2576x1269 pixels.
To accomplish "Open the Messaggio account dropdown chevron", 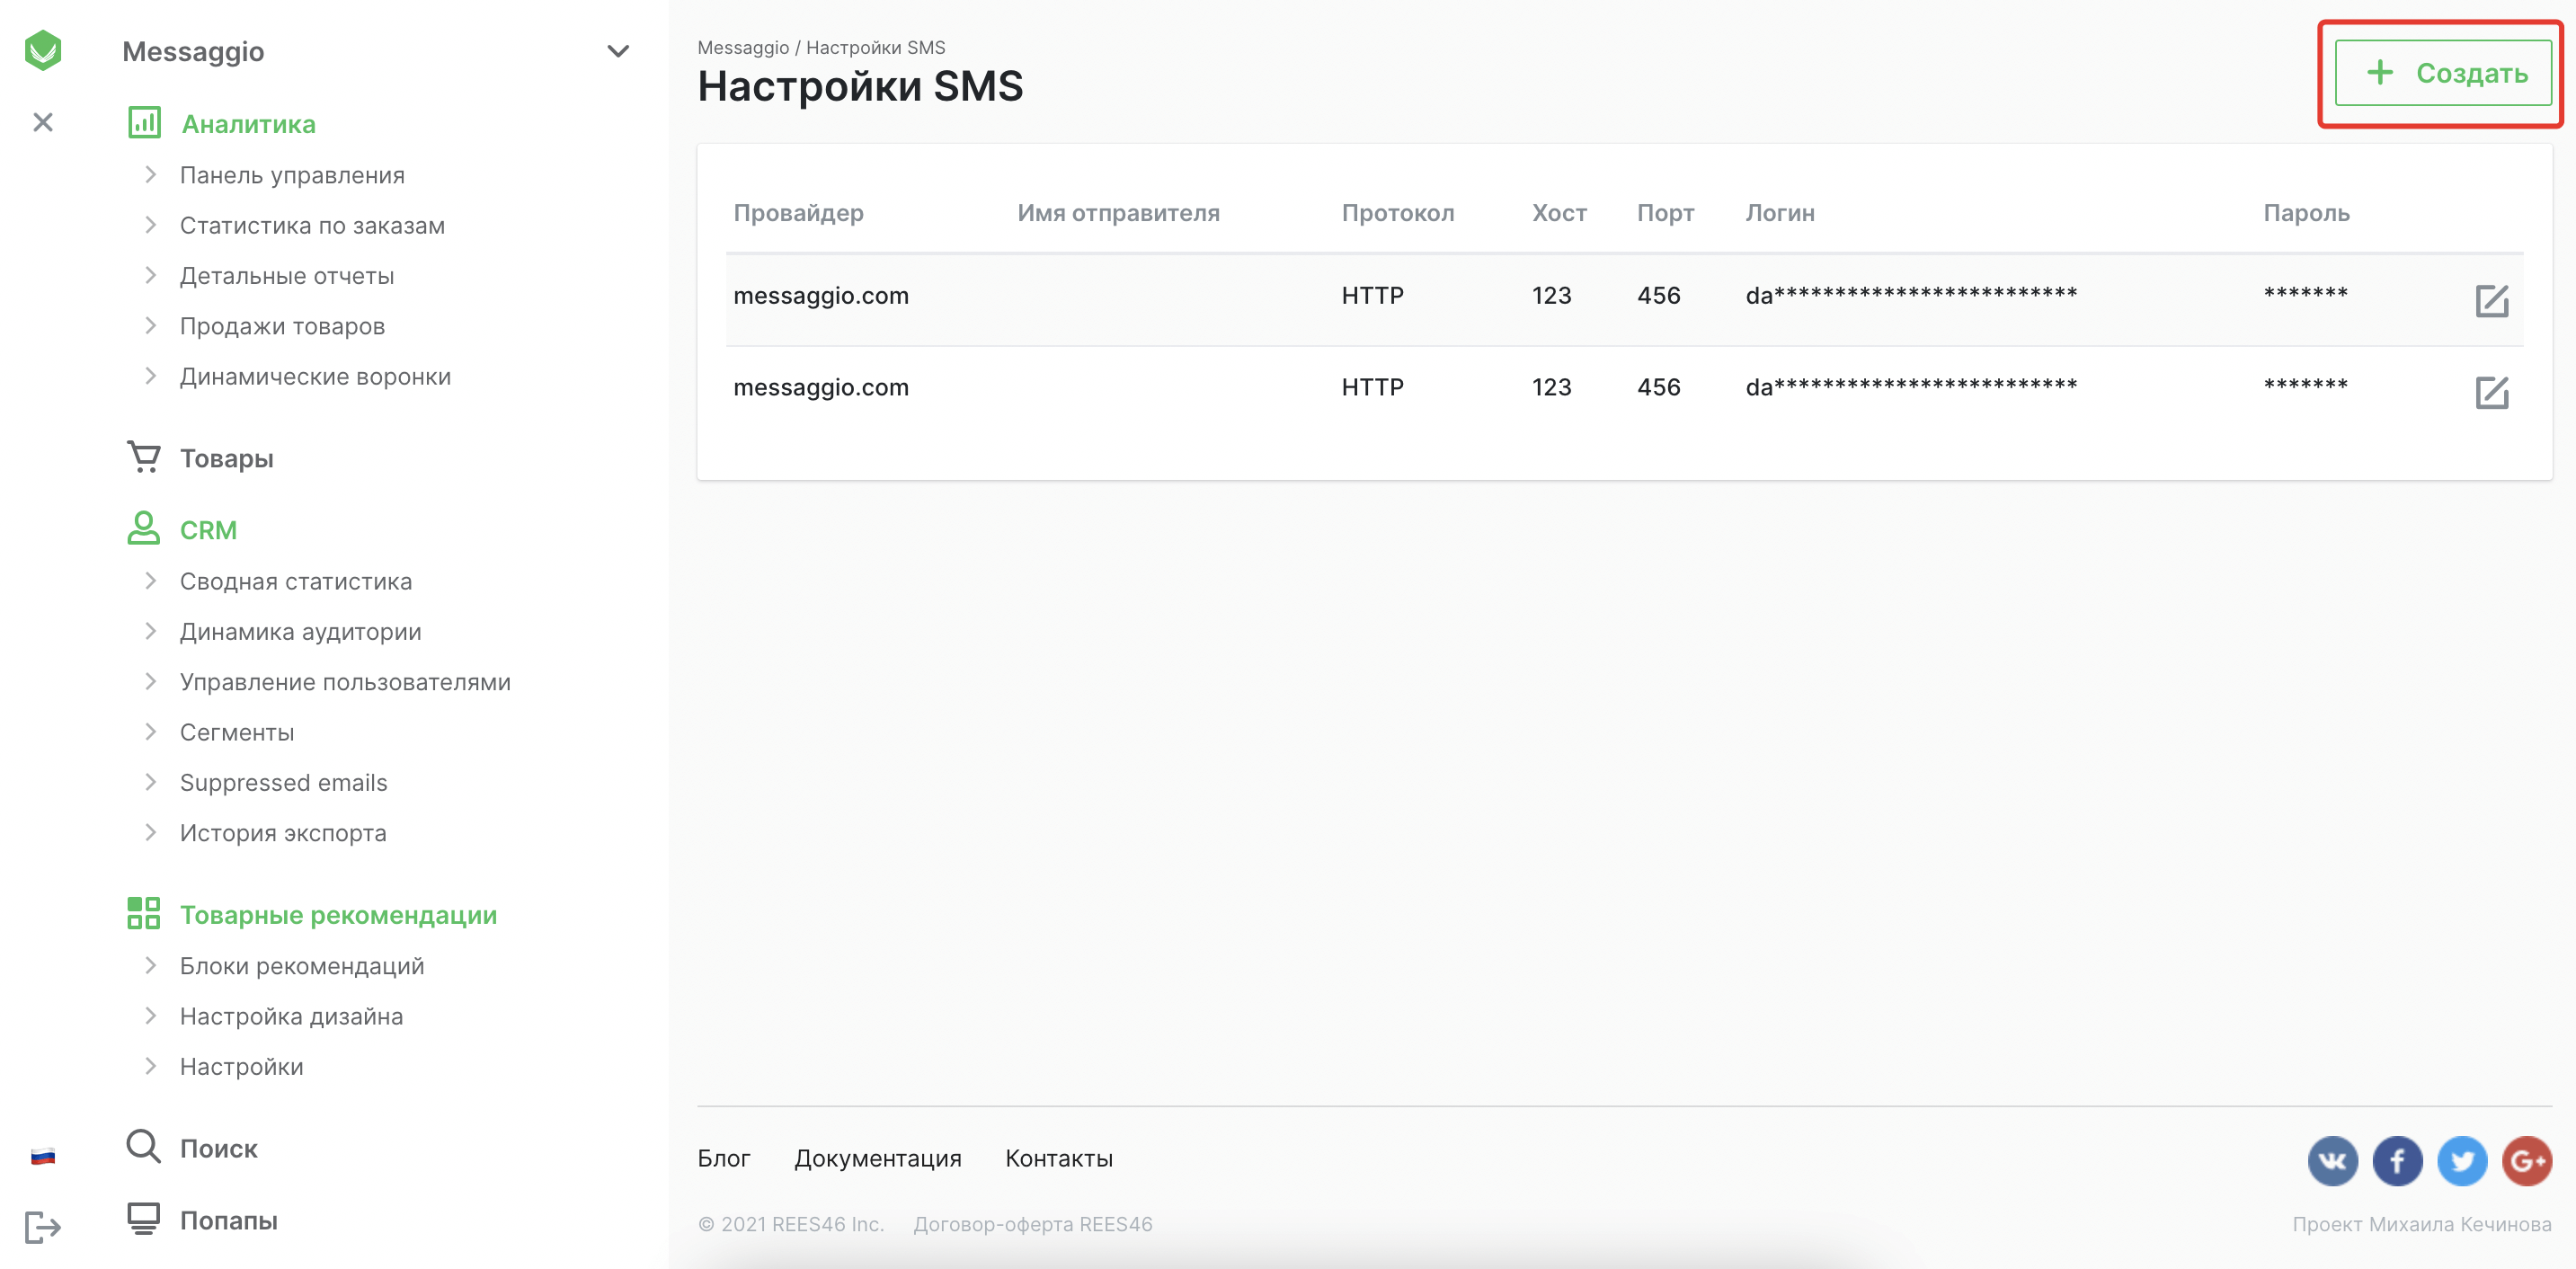I will [617, 49].
